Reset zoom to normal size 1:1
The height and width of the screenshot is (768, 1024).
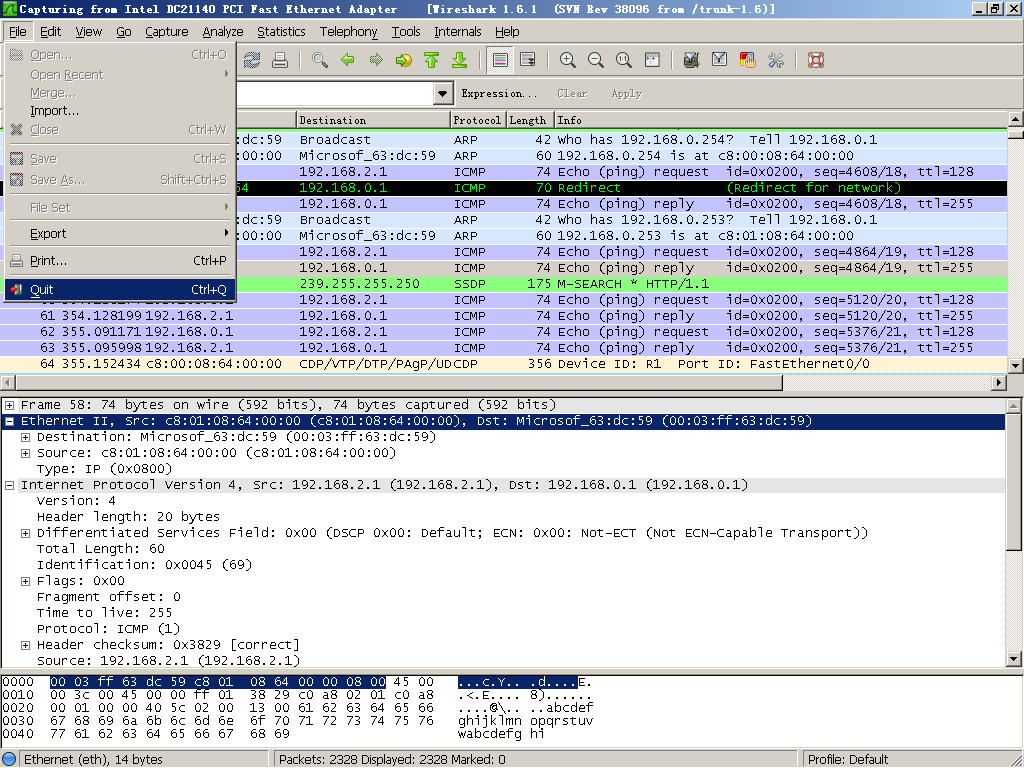tap(624, 60)
